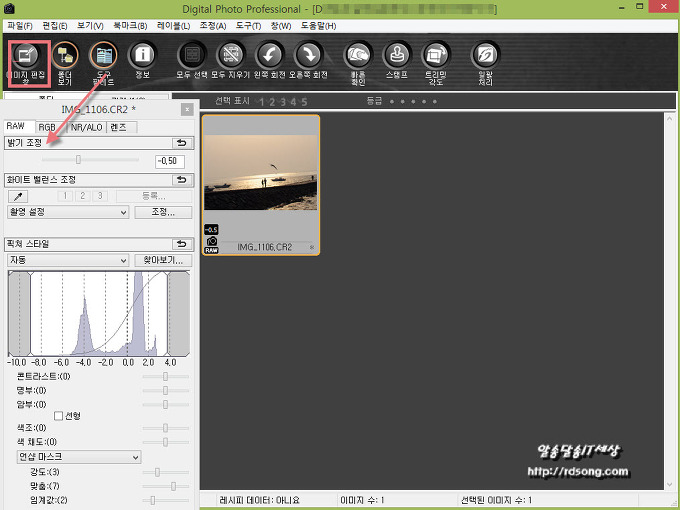Show image 정보 (info) from the toolbar

click(x=143, y=55)
